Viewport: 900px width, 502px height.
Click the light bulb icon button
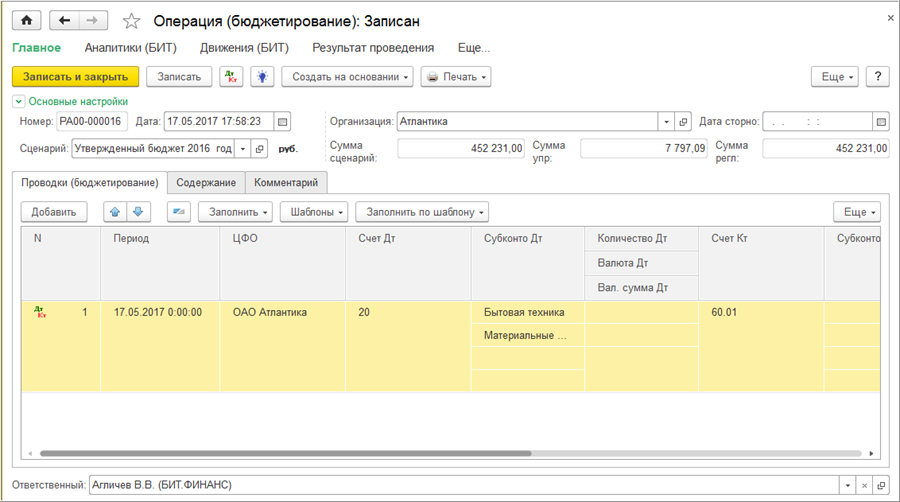(260, 77)
